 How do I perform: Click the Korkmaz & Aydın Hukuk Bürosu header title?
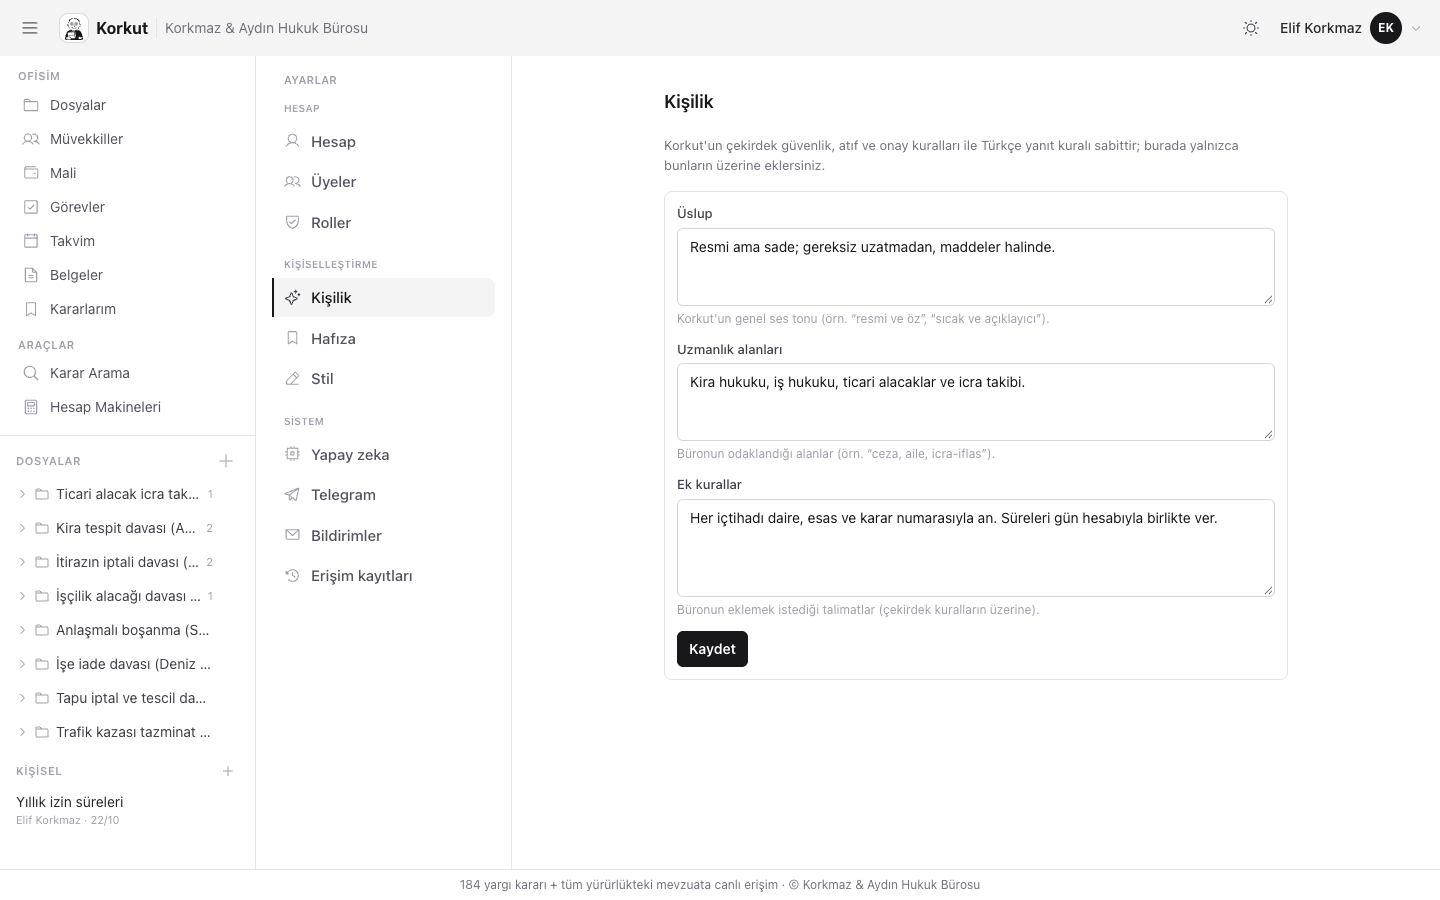(266, 28)
